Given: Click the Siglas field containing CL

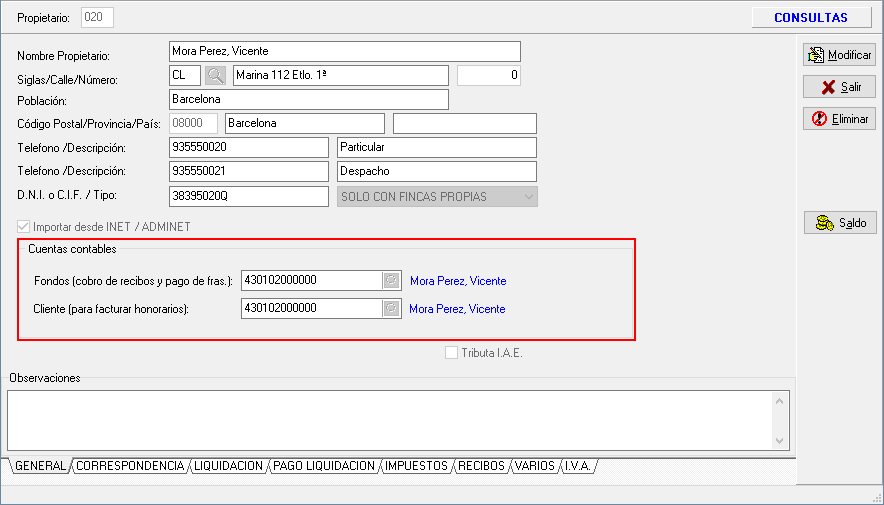Looking at the screenshot, I should click(x=185, y=75).
